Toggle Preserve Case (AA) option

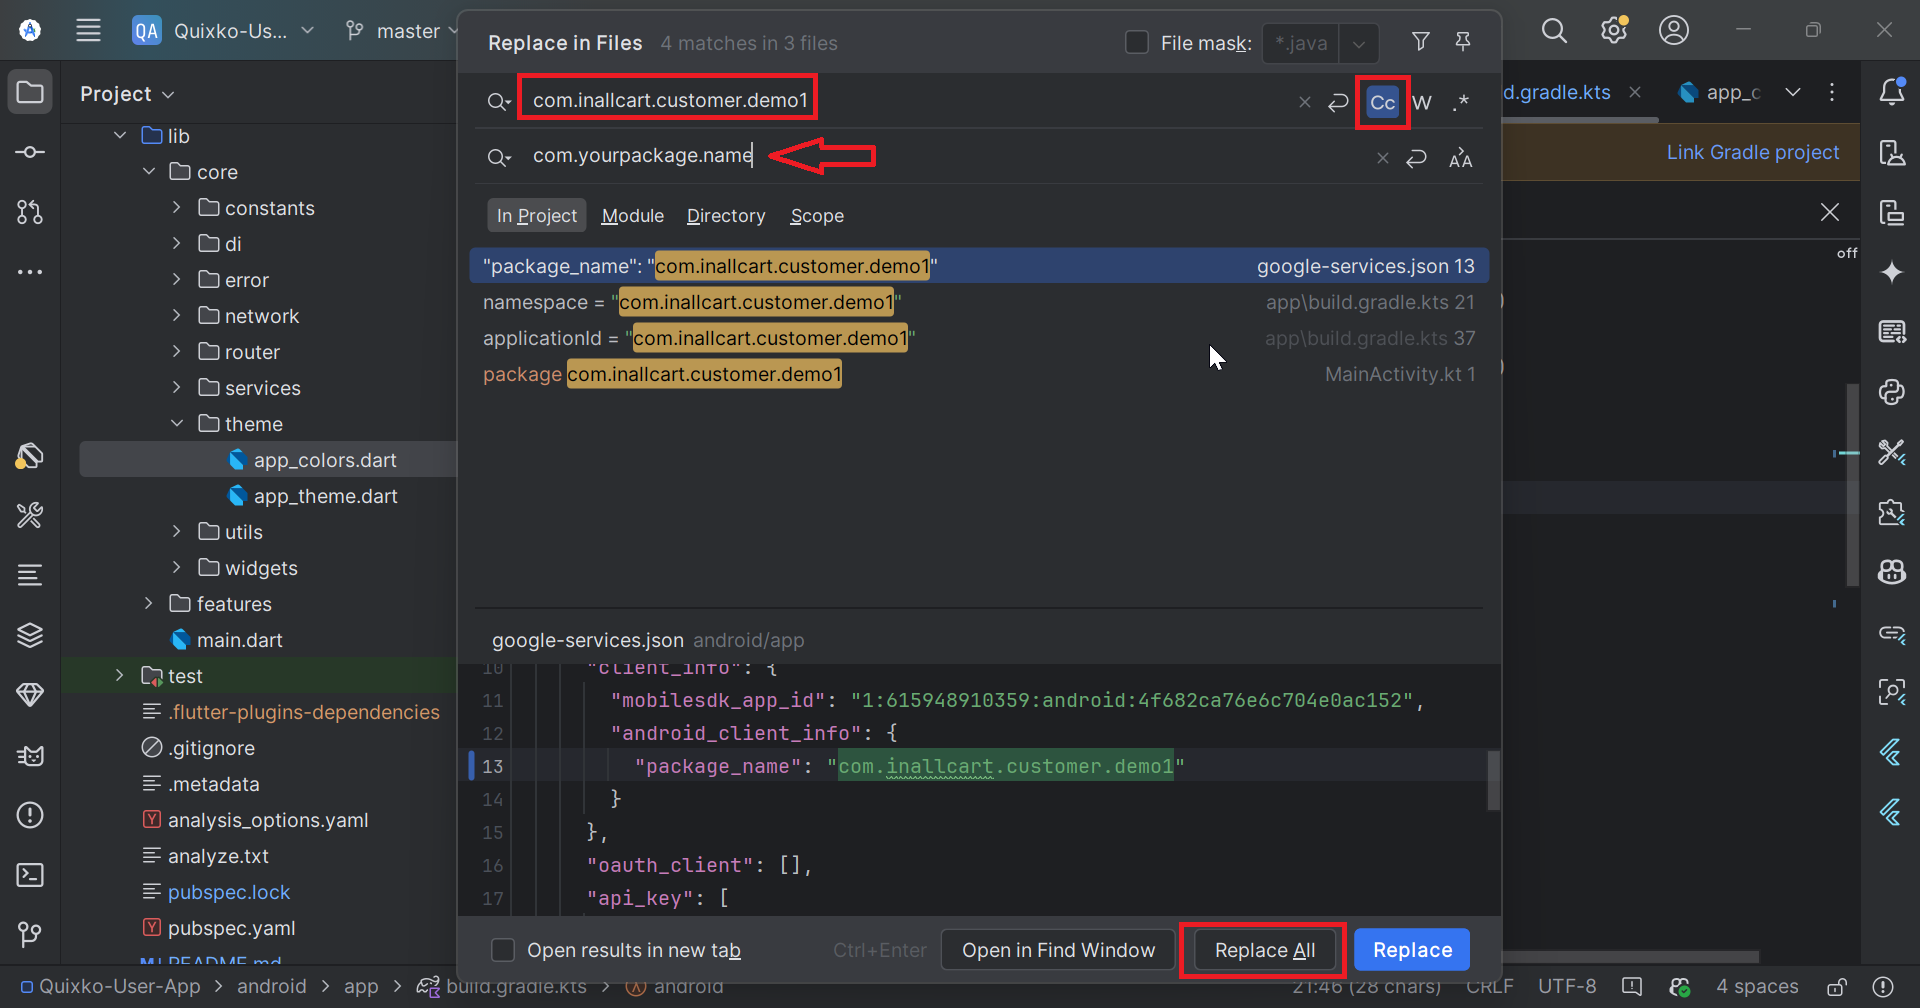[1461, 158]
